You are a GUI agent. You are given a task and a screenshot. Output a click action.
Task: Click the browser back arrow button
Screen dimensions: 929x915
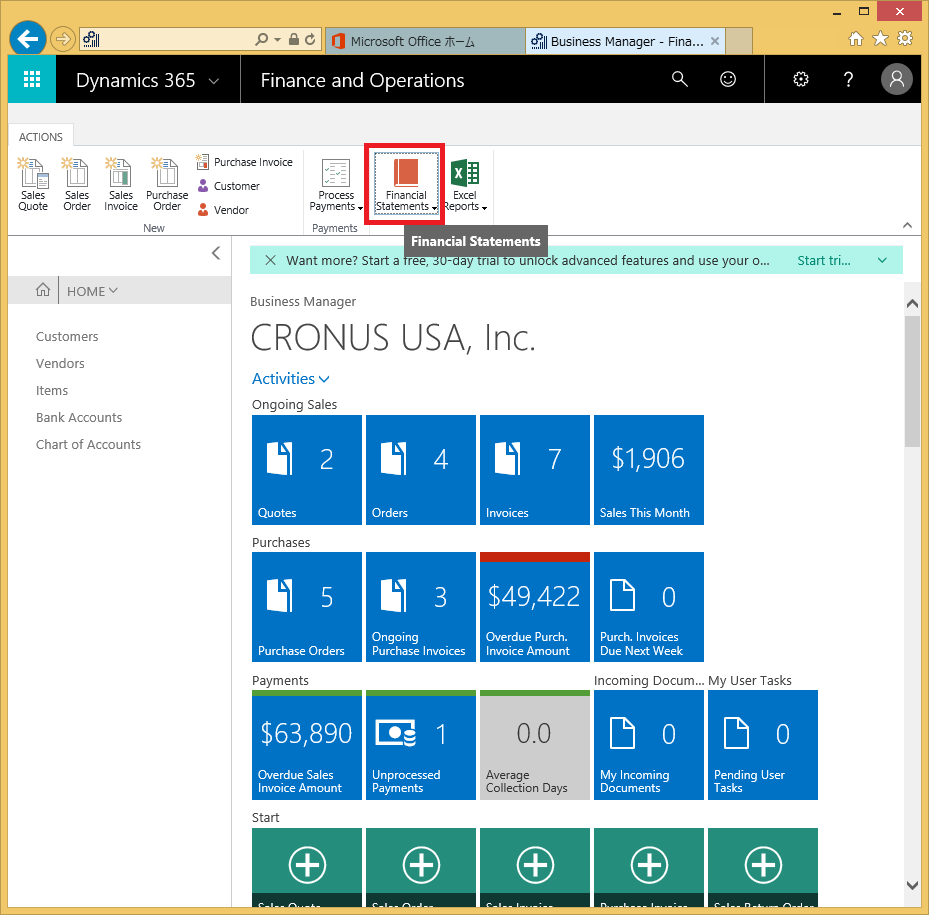[27, 39]
